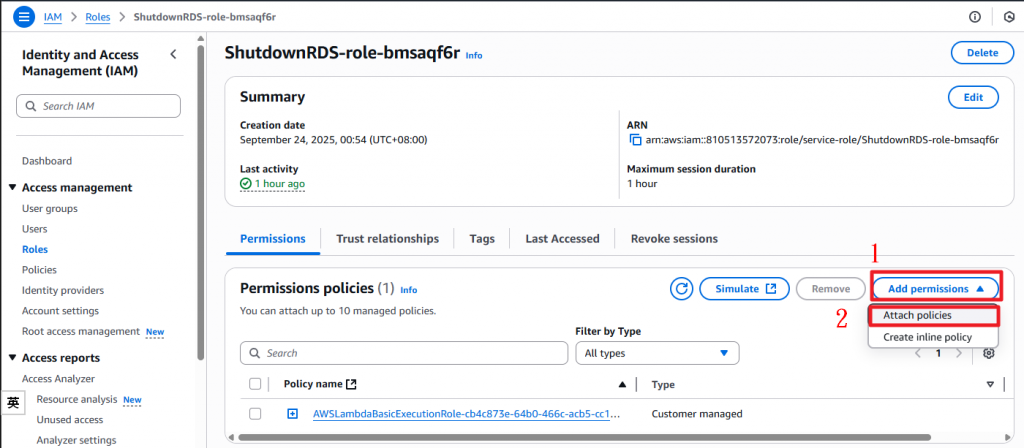Click the info circle icon in header
Image resolution: width=1024 pixels, height=448 pixels.
[975, 17]
